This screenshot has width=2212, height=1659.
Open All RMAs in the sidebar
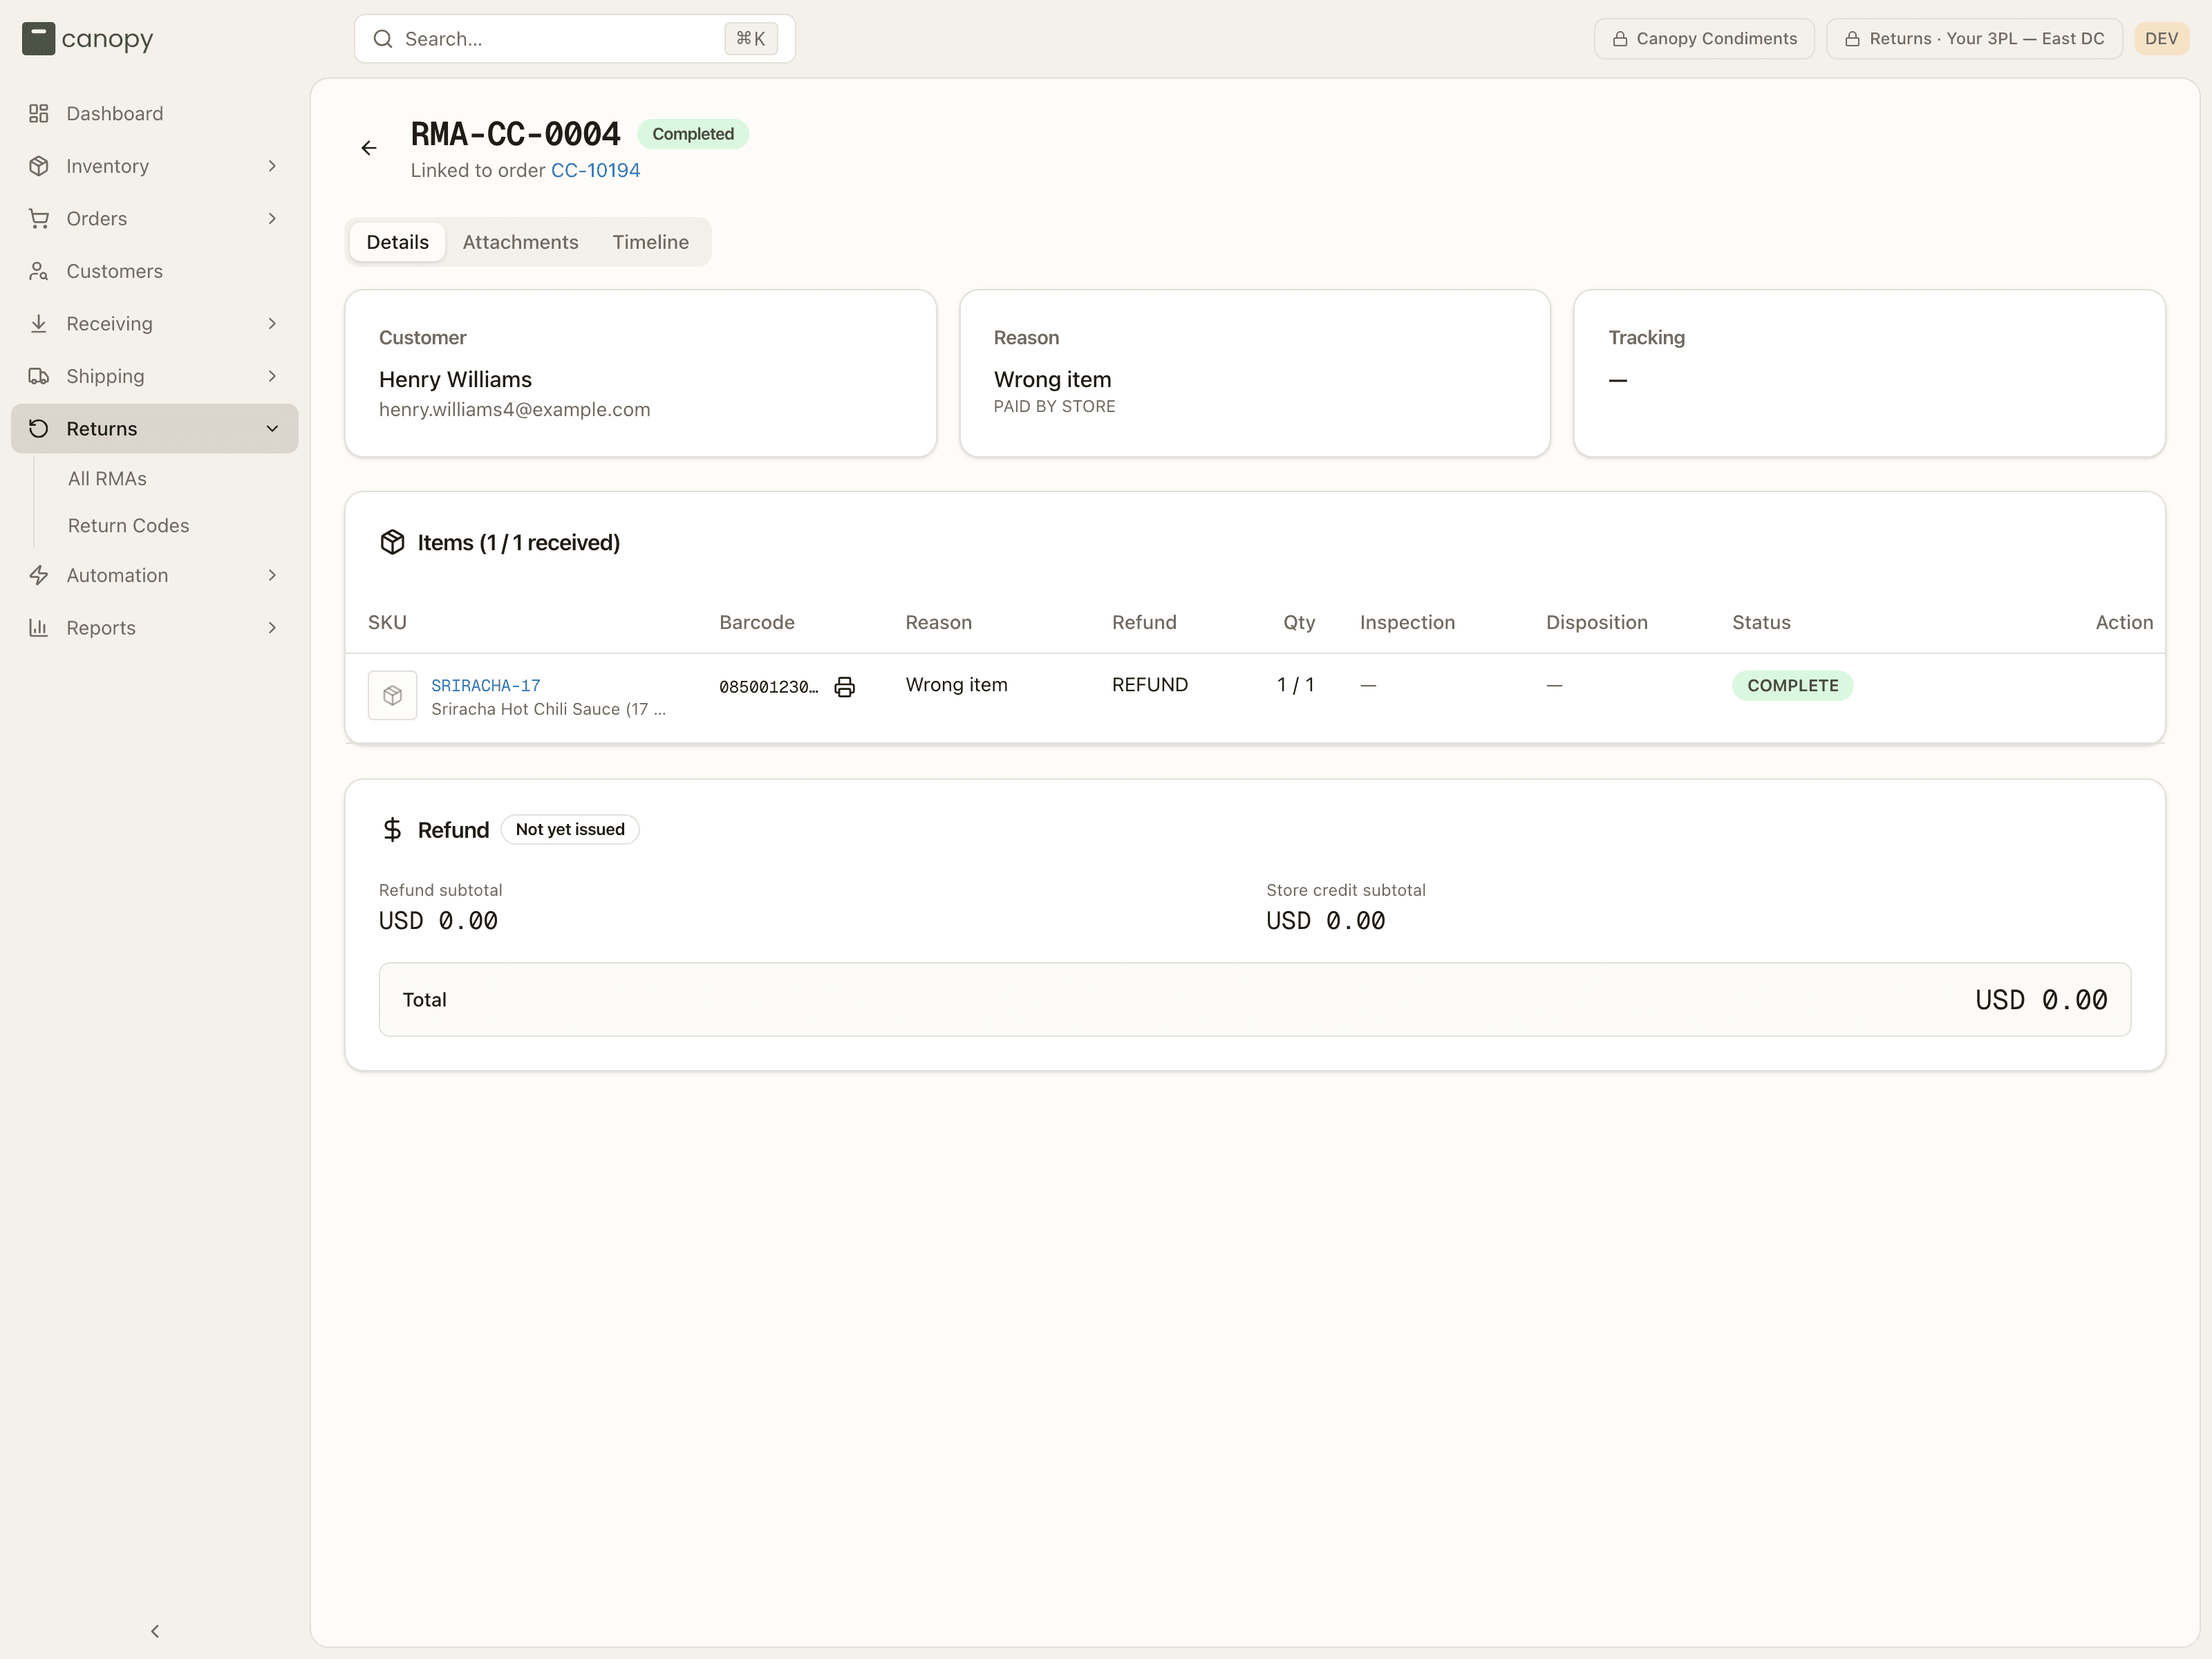107,479
